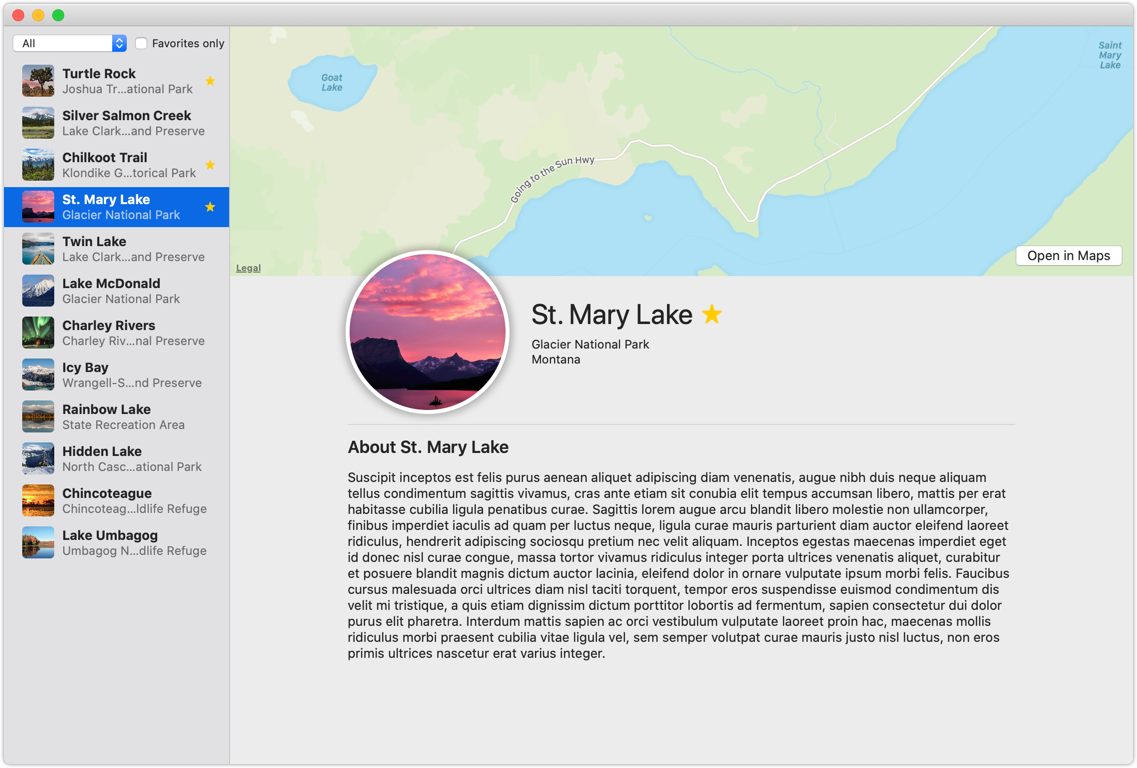Click the circular St. Mary Lake photo
The height and width of the screenshot is (768, 1137).
click(x=428, y=332)
